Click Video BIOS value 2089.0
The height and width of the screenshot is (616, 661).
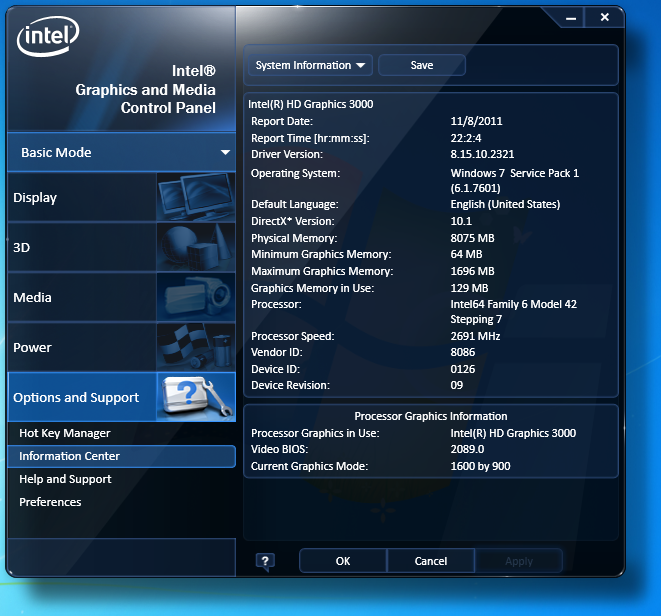pyautogui.click(x=467, y=449)
